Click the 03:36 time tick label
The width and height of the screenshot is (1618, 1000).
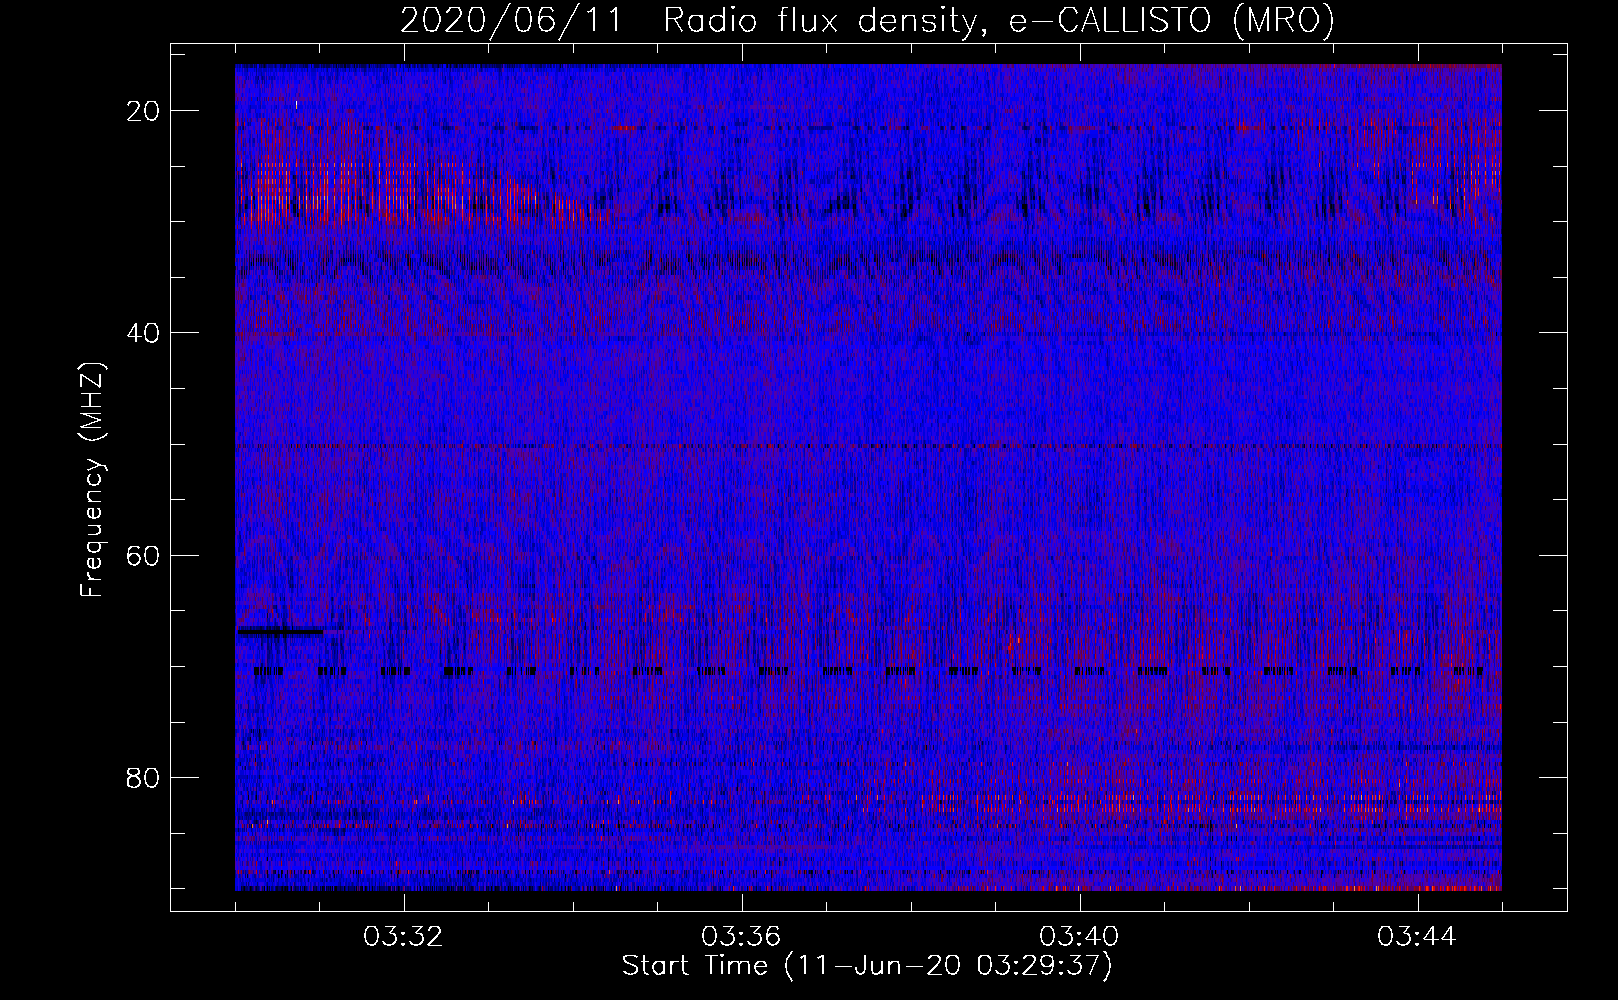click(741, 937)
